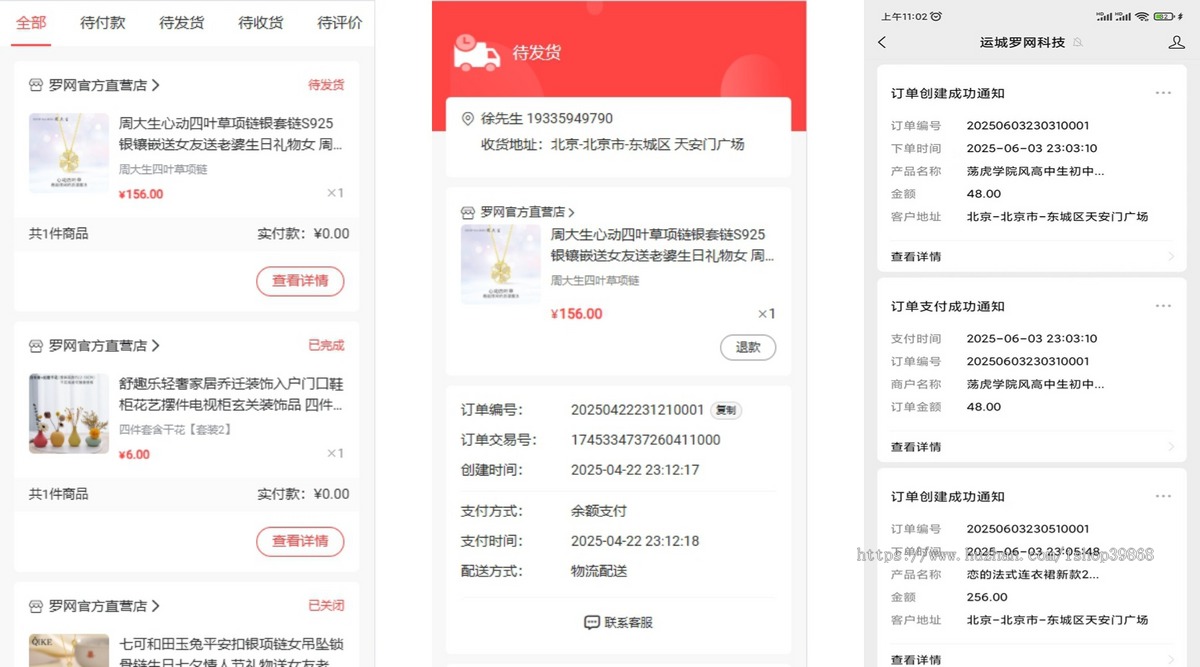Click shop icon in 已完成 order card
The width and height of the screenshot is (1200, 667).
[x=36, y=345]
